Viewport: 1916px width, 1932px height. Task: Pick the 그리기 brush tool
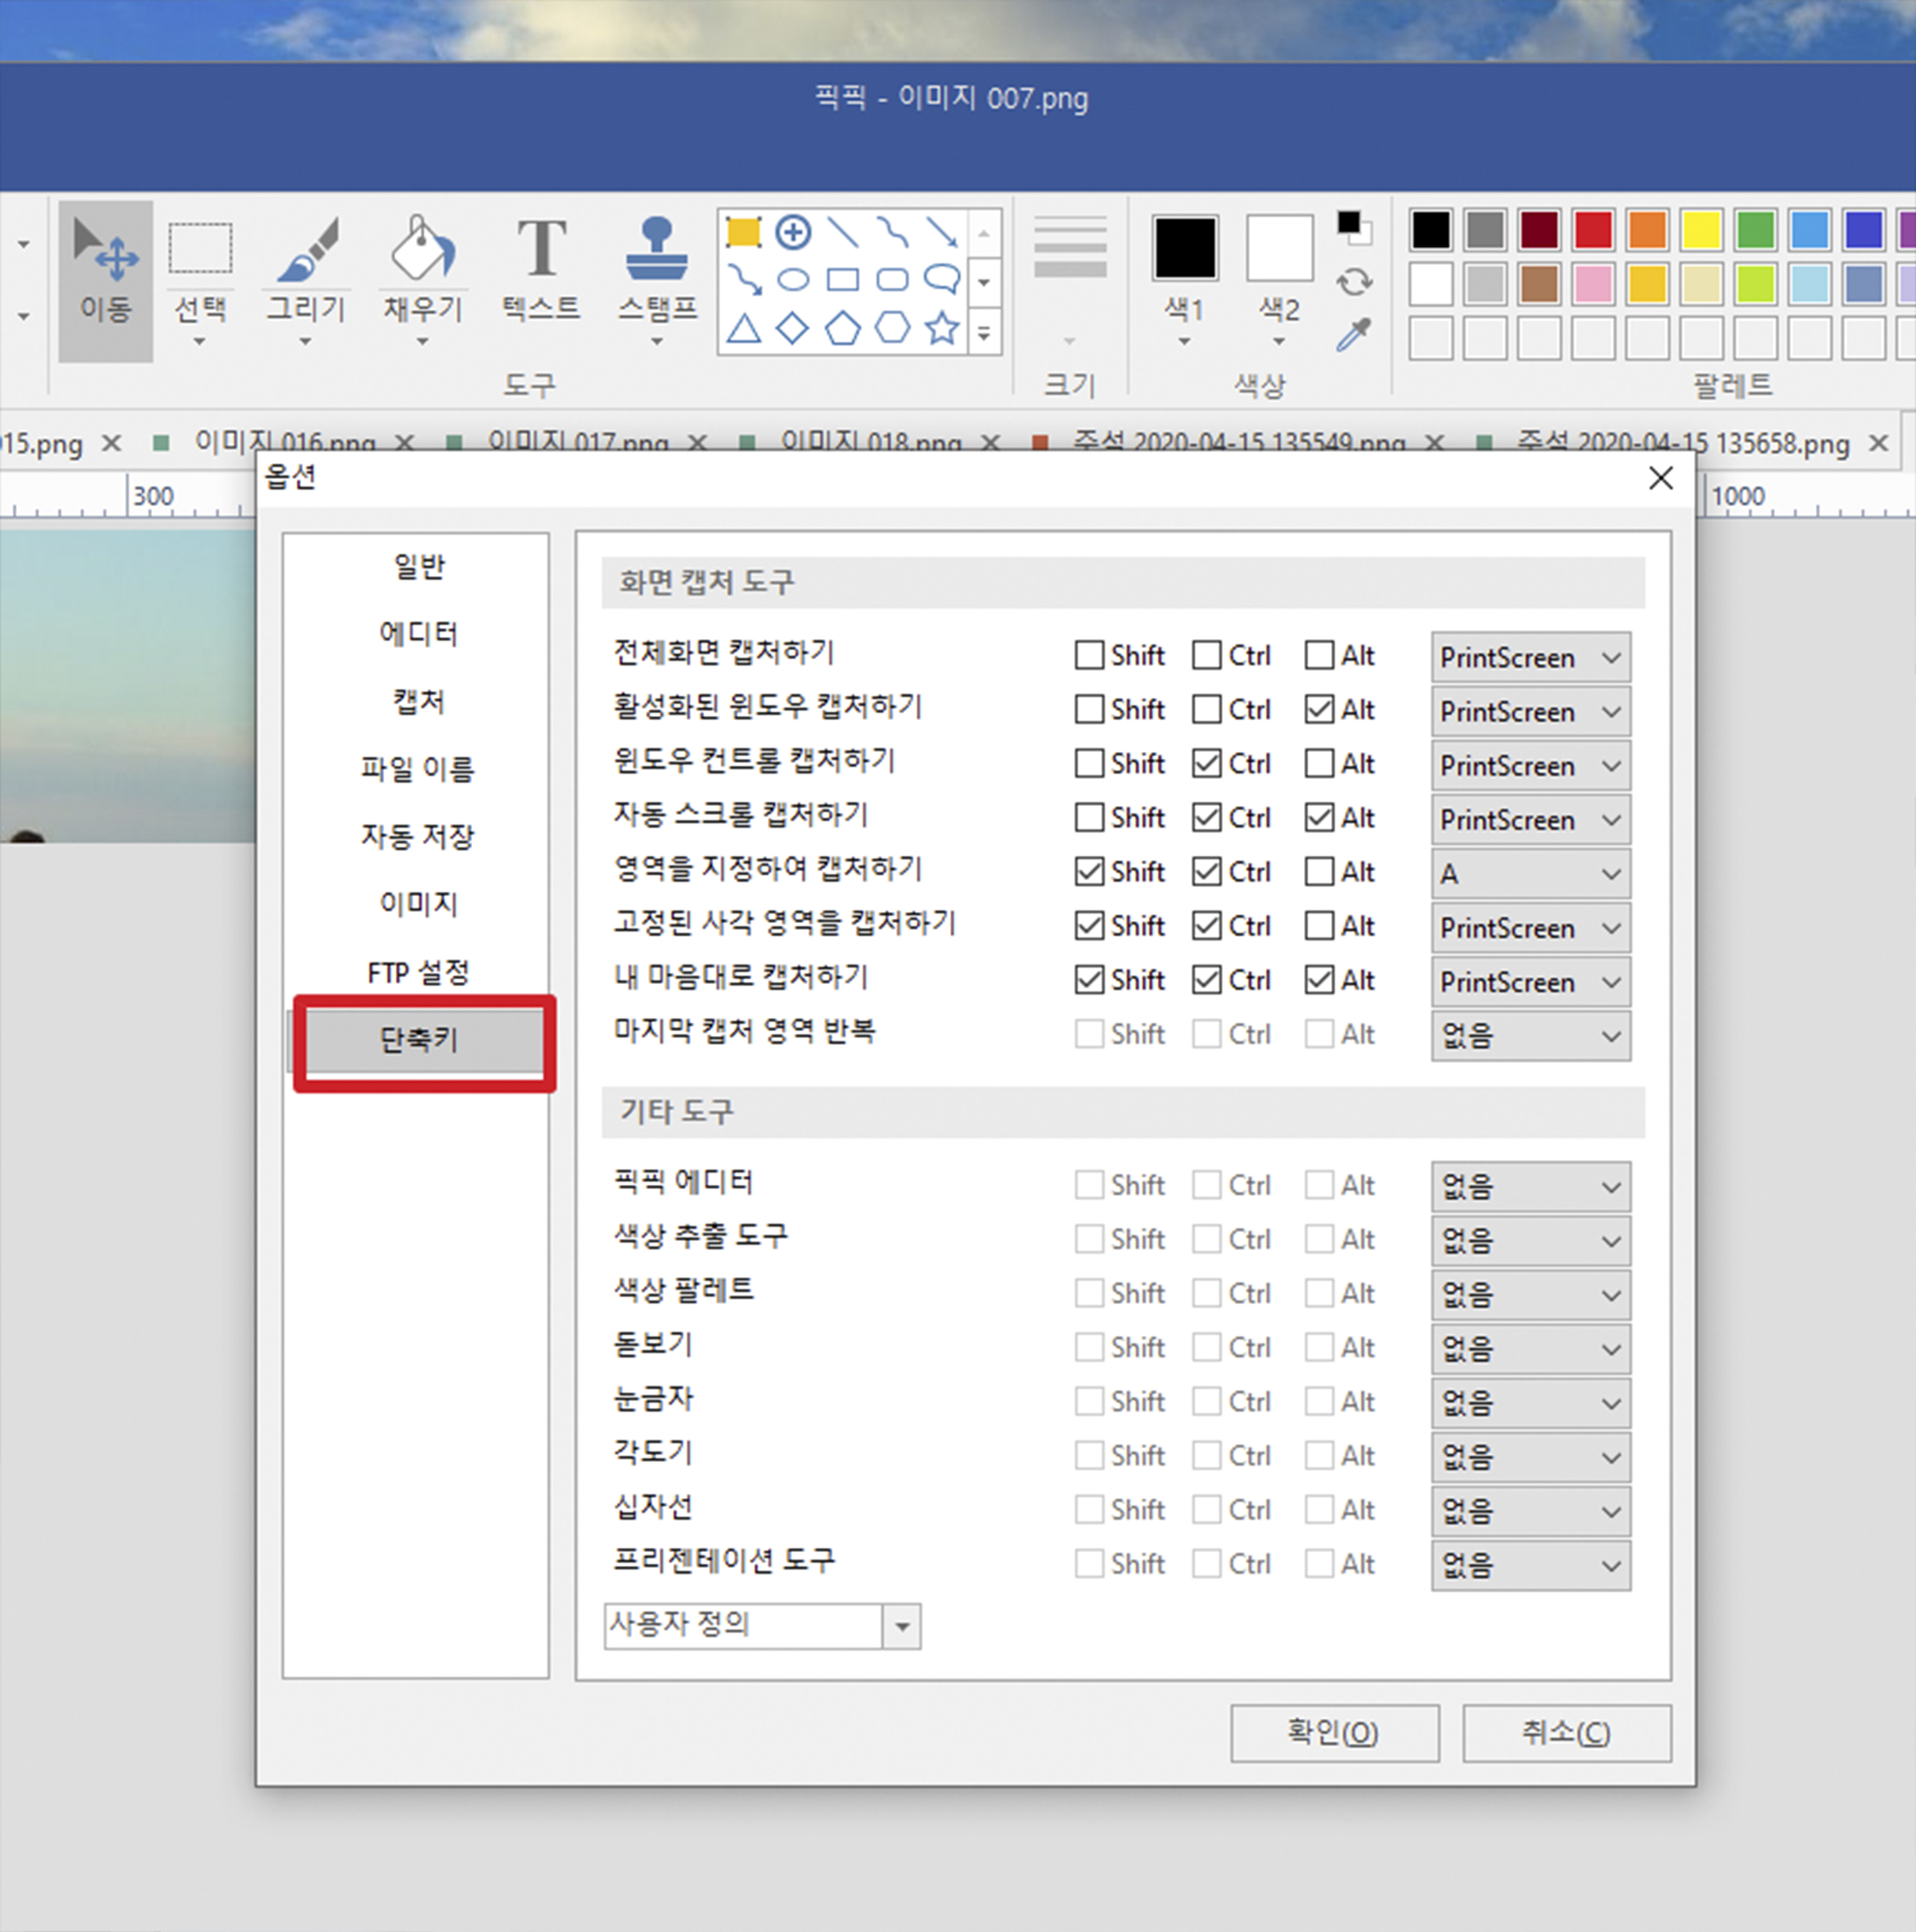(306, 250)
